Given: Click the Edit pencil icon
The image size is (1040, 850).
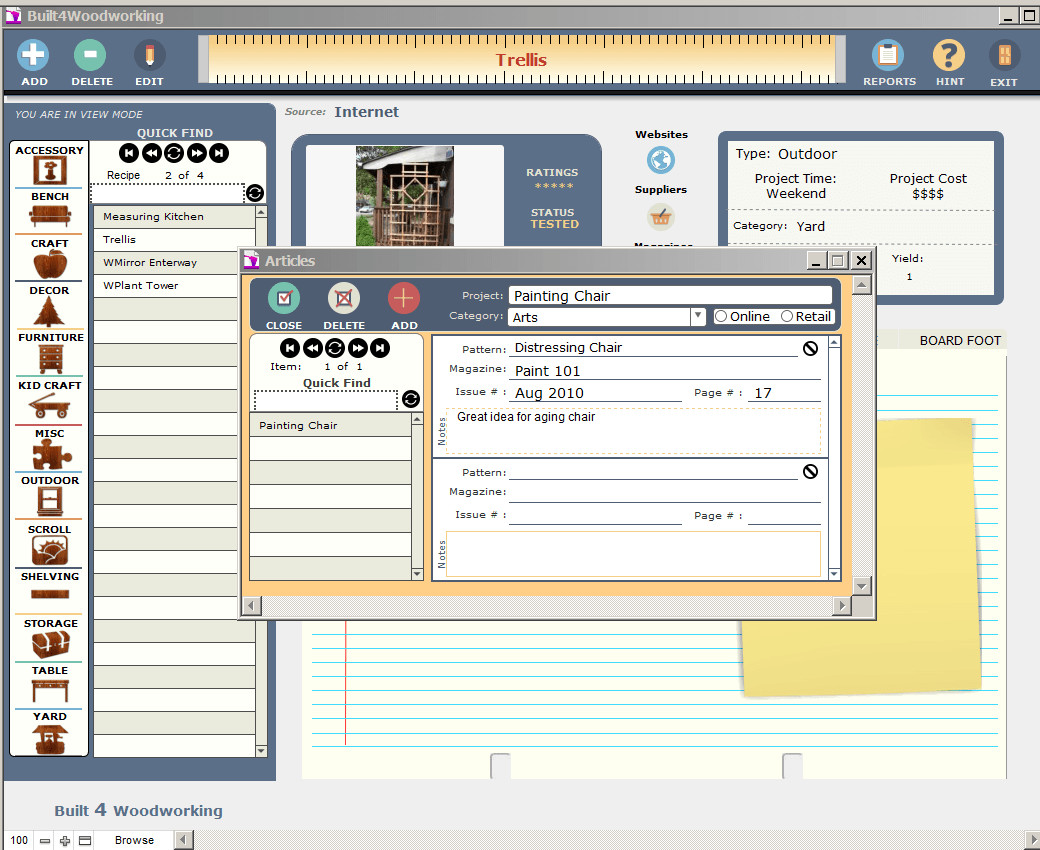Looking at the screenshot, I should [x=149, y=56].
